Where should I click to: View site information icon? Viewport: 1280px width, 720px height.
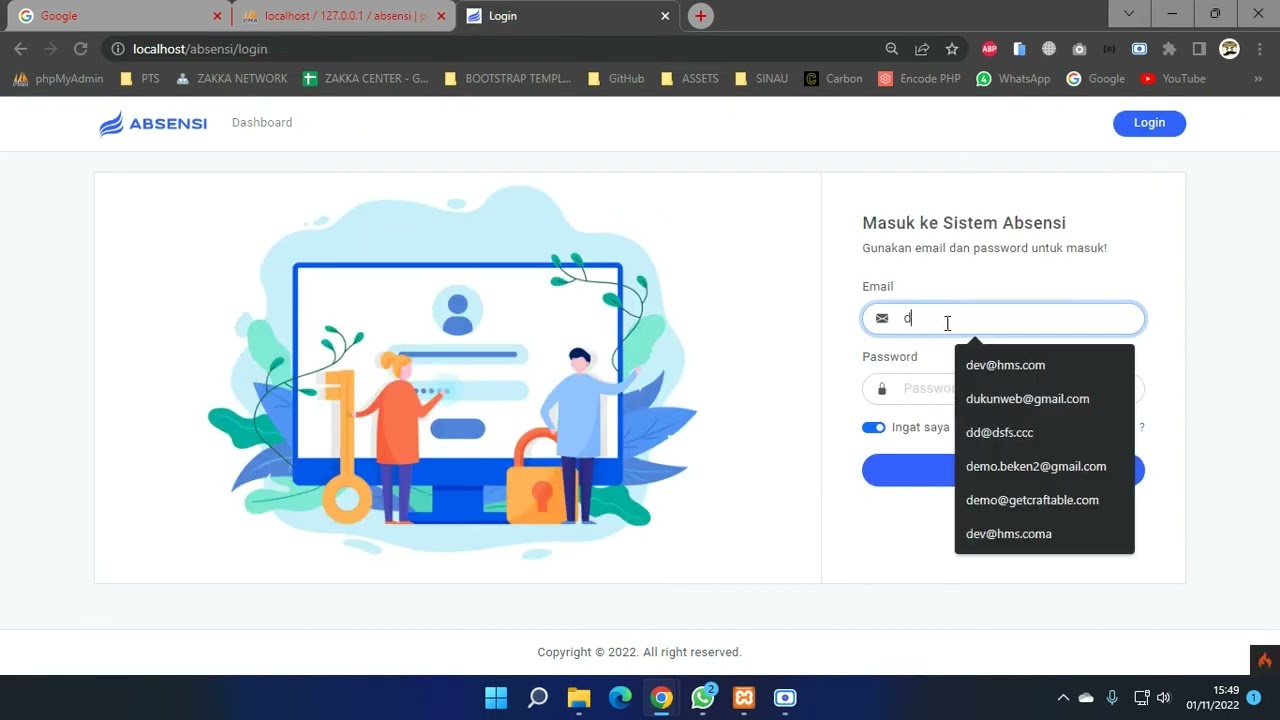(117, 49)
